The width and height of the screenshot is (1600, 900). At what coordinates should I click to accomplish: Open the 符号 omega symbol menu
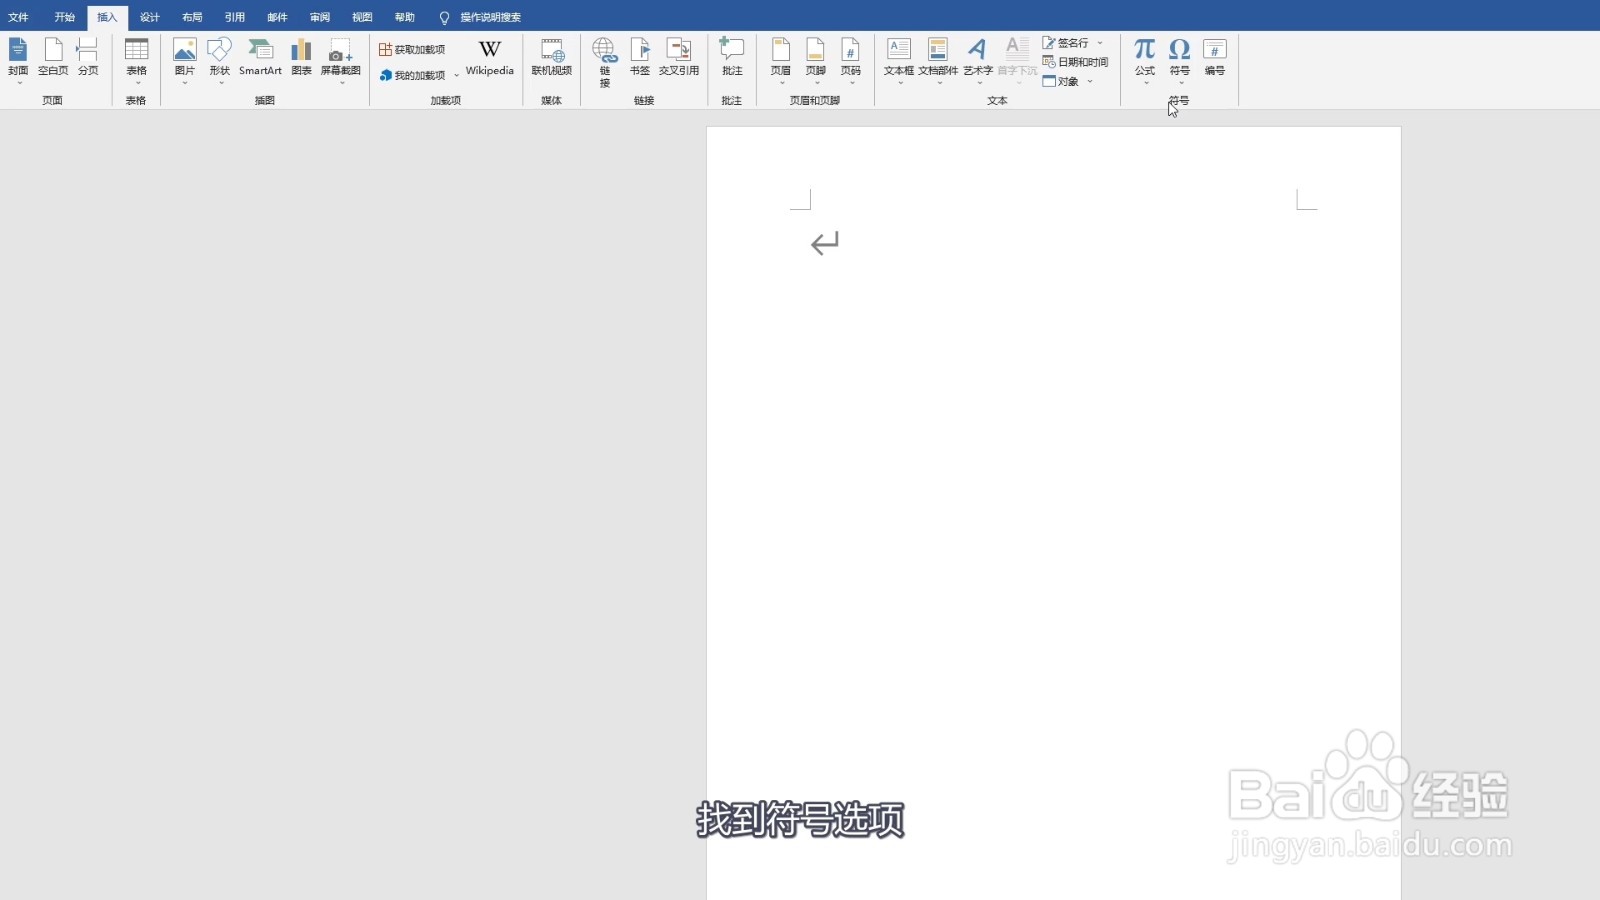click(1180, 60)
